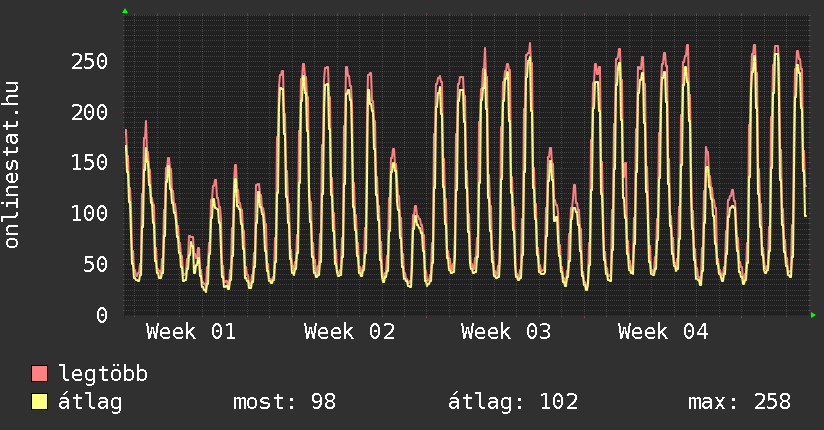Click the red legtöbb legend swatch
This screenshot has height=430, width=824.
pyautogui.click(x=40, y=374)
